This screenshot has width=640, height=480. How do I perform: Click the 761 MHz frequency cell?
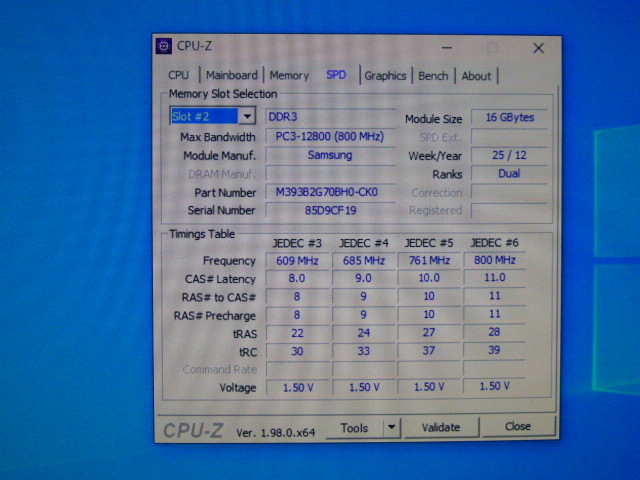tap(429, 260)
